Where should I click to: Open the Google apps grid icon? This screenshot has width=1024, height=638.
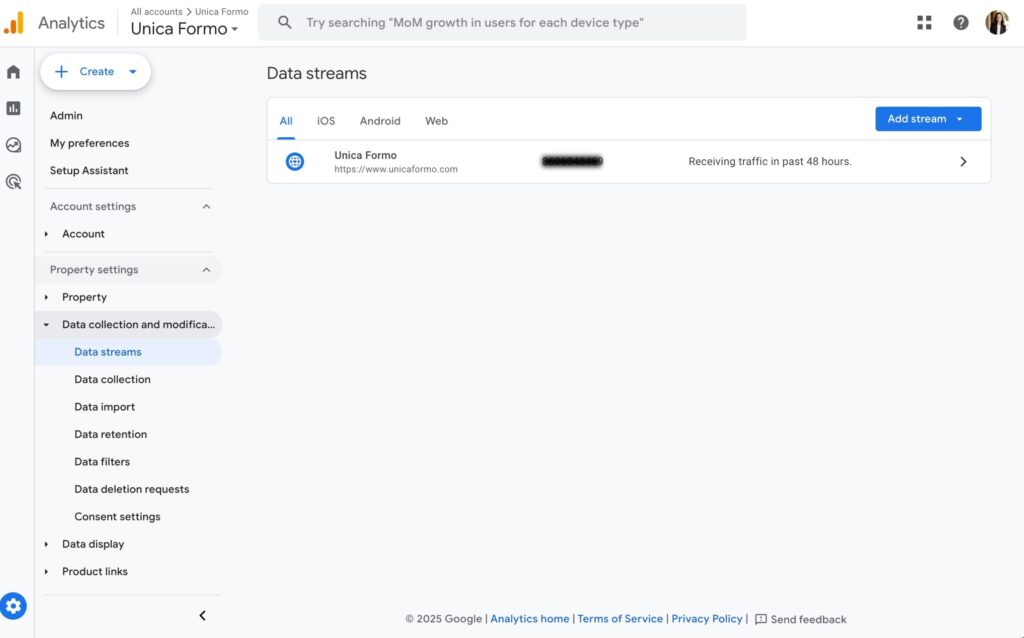pyautogui.click(x=924, y=22)
